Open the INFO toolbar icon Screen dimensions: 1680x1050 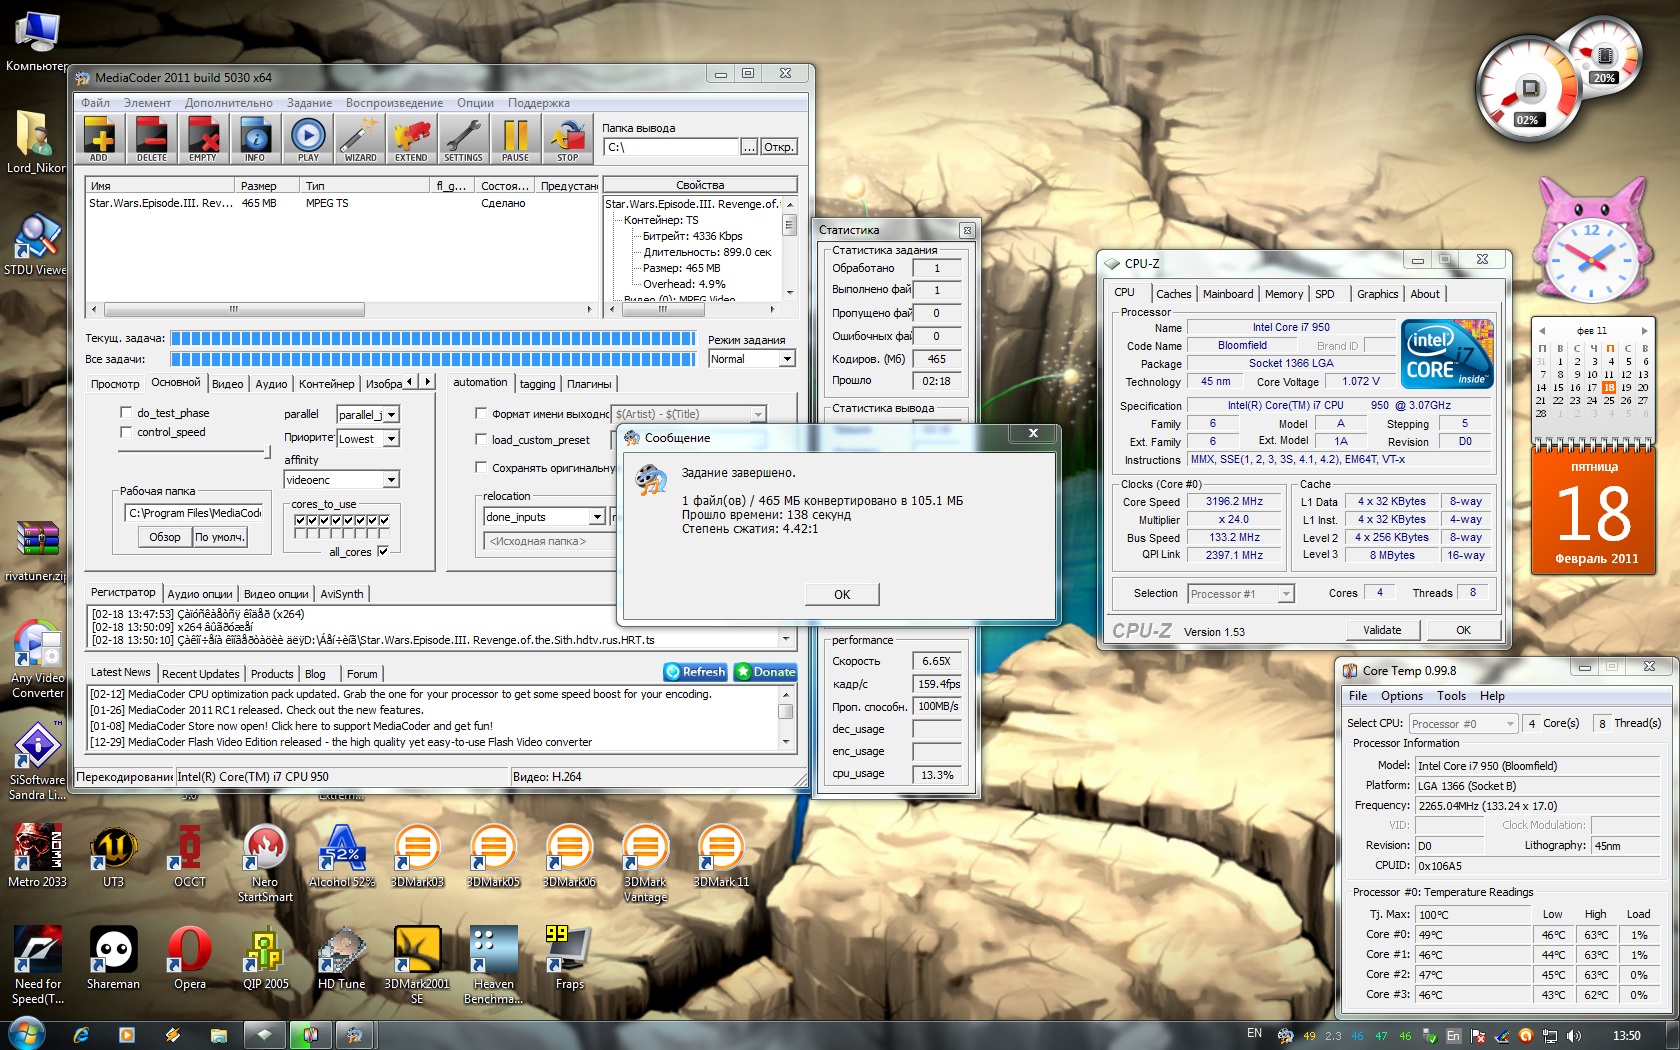click(255, 139)
